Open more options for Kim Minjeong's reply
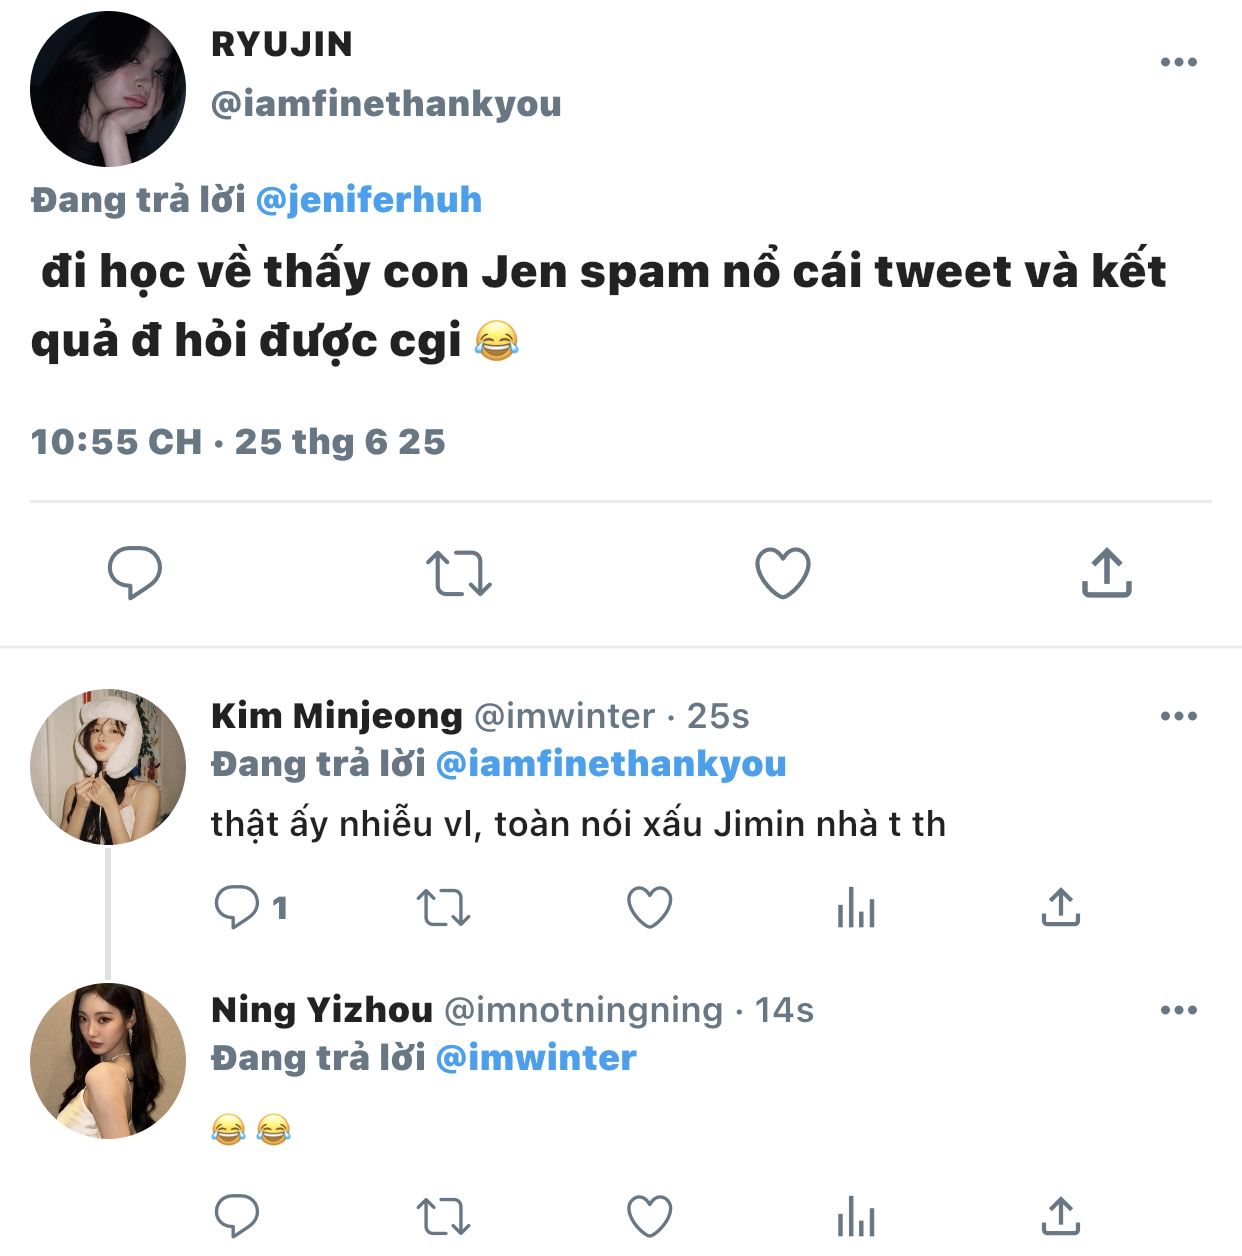Image resolution: width=1242 pixels, height=1256 pixels. click(1179, 716)
